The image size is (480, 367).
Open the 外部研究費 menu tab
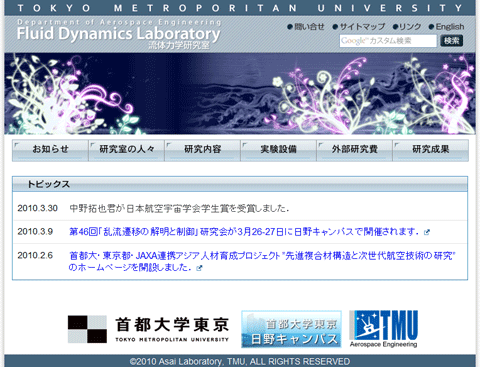[x=354, y=150]
